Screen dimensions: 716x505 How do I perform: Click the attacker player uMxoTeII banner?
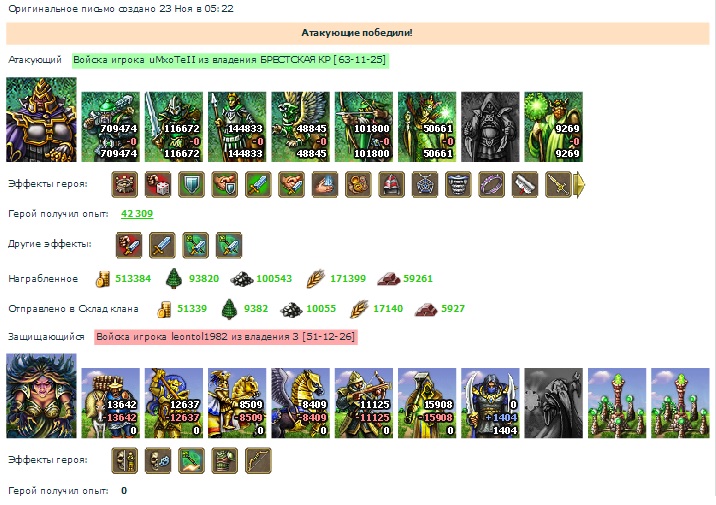coord(230,60)
